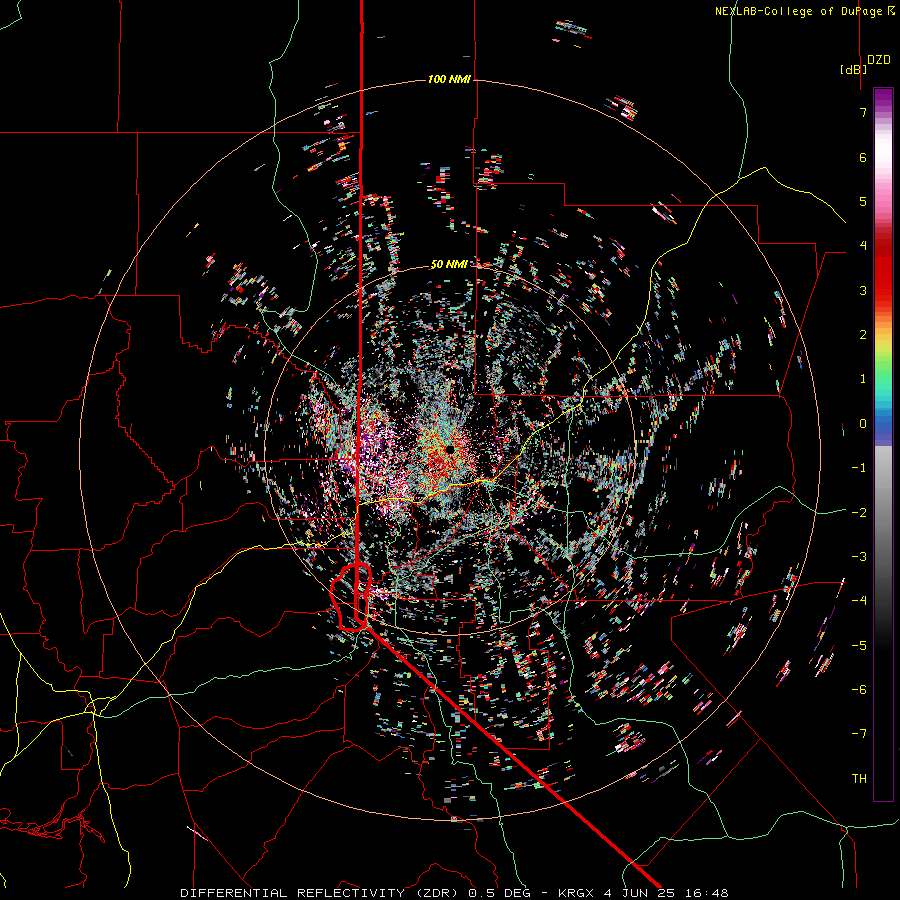Click the [dB] unit label
The width and height of the screenshot is (900, 900).
(x=854, y=69)
